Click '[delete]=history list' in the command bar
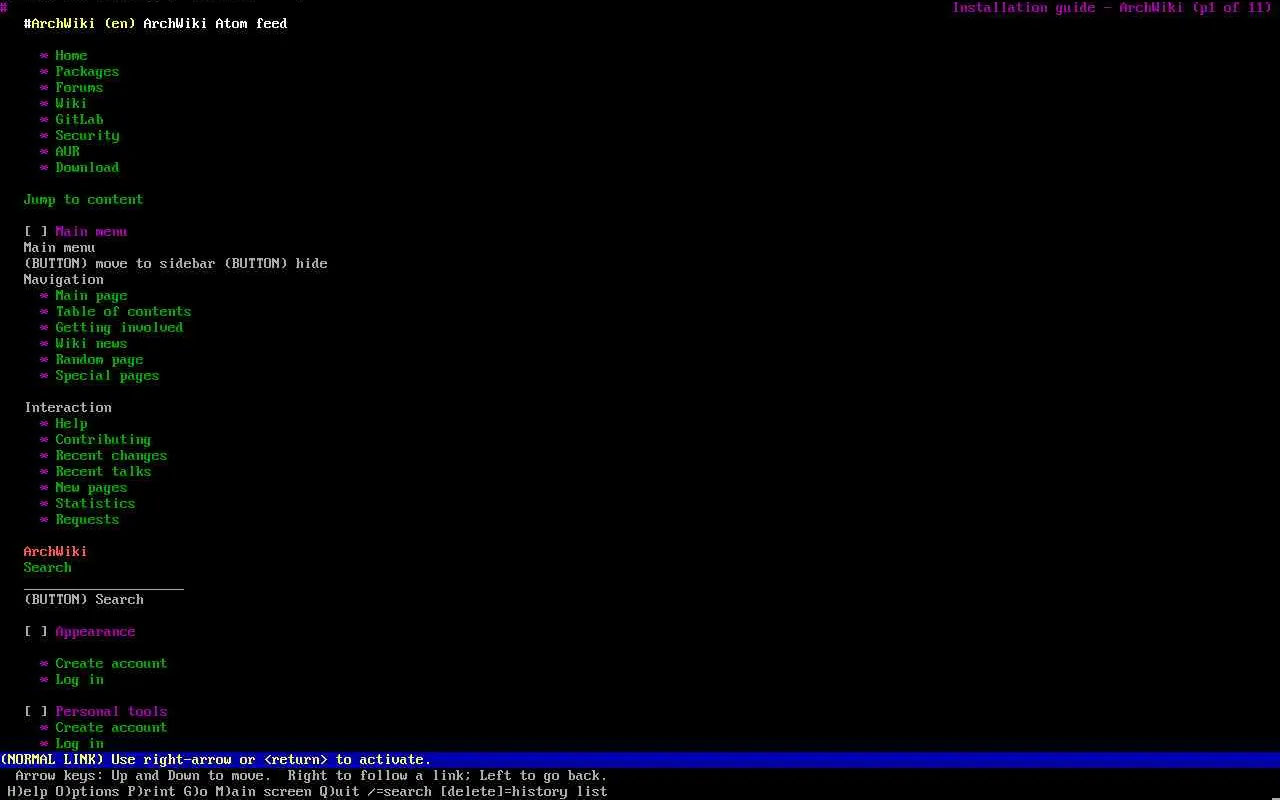This screenshot has width=1280, height=800. [x=523, y=791]
